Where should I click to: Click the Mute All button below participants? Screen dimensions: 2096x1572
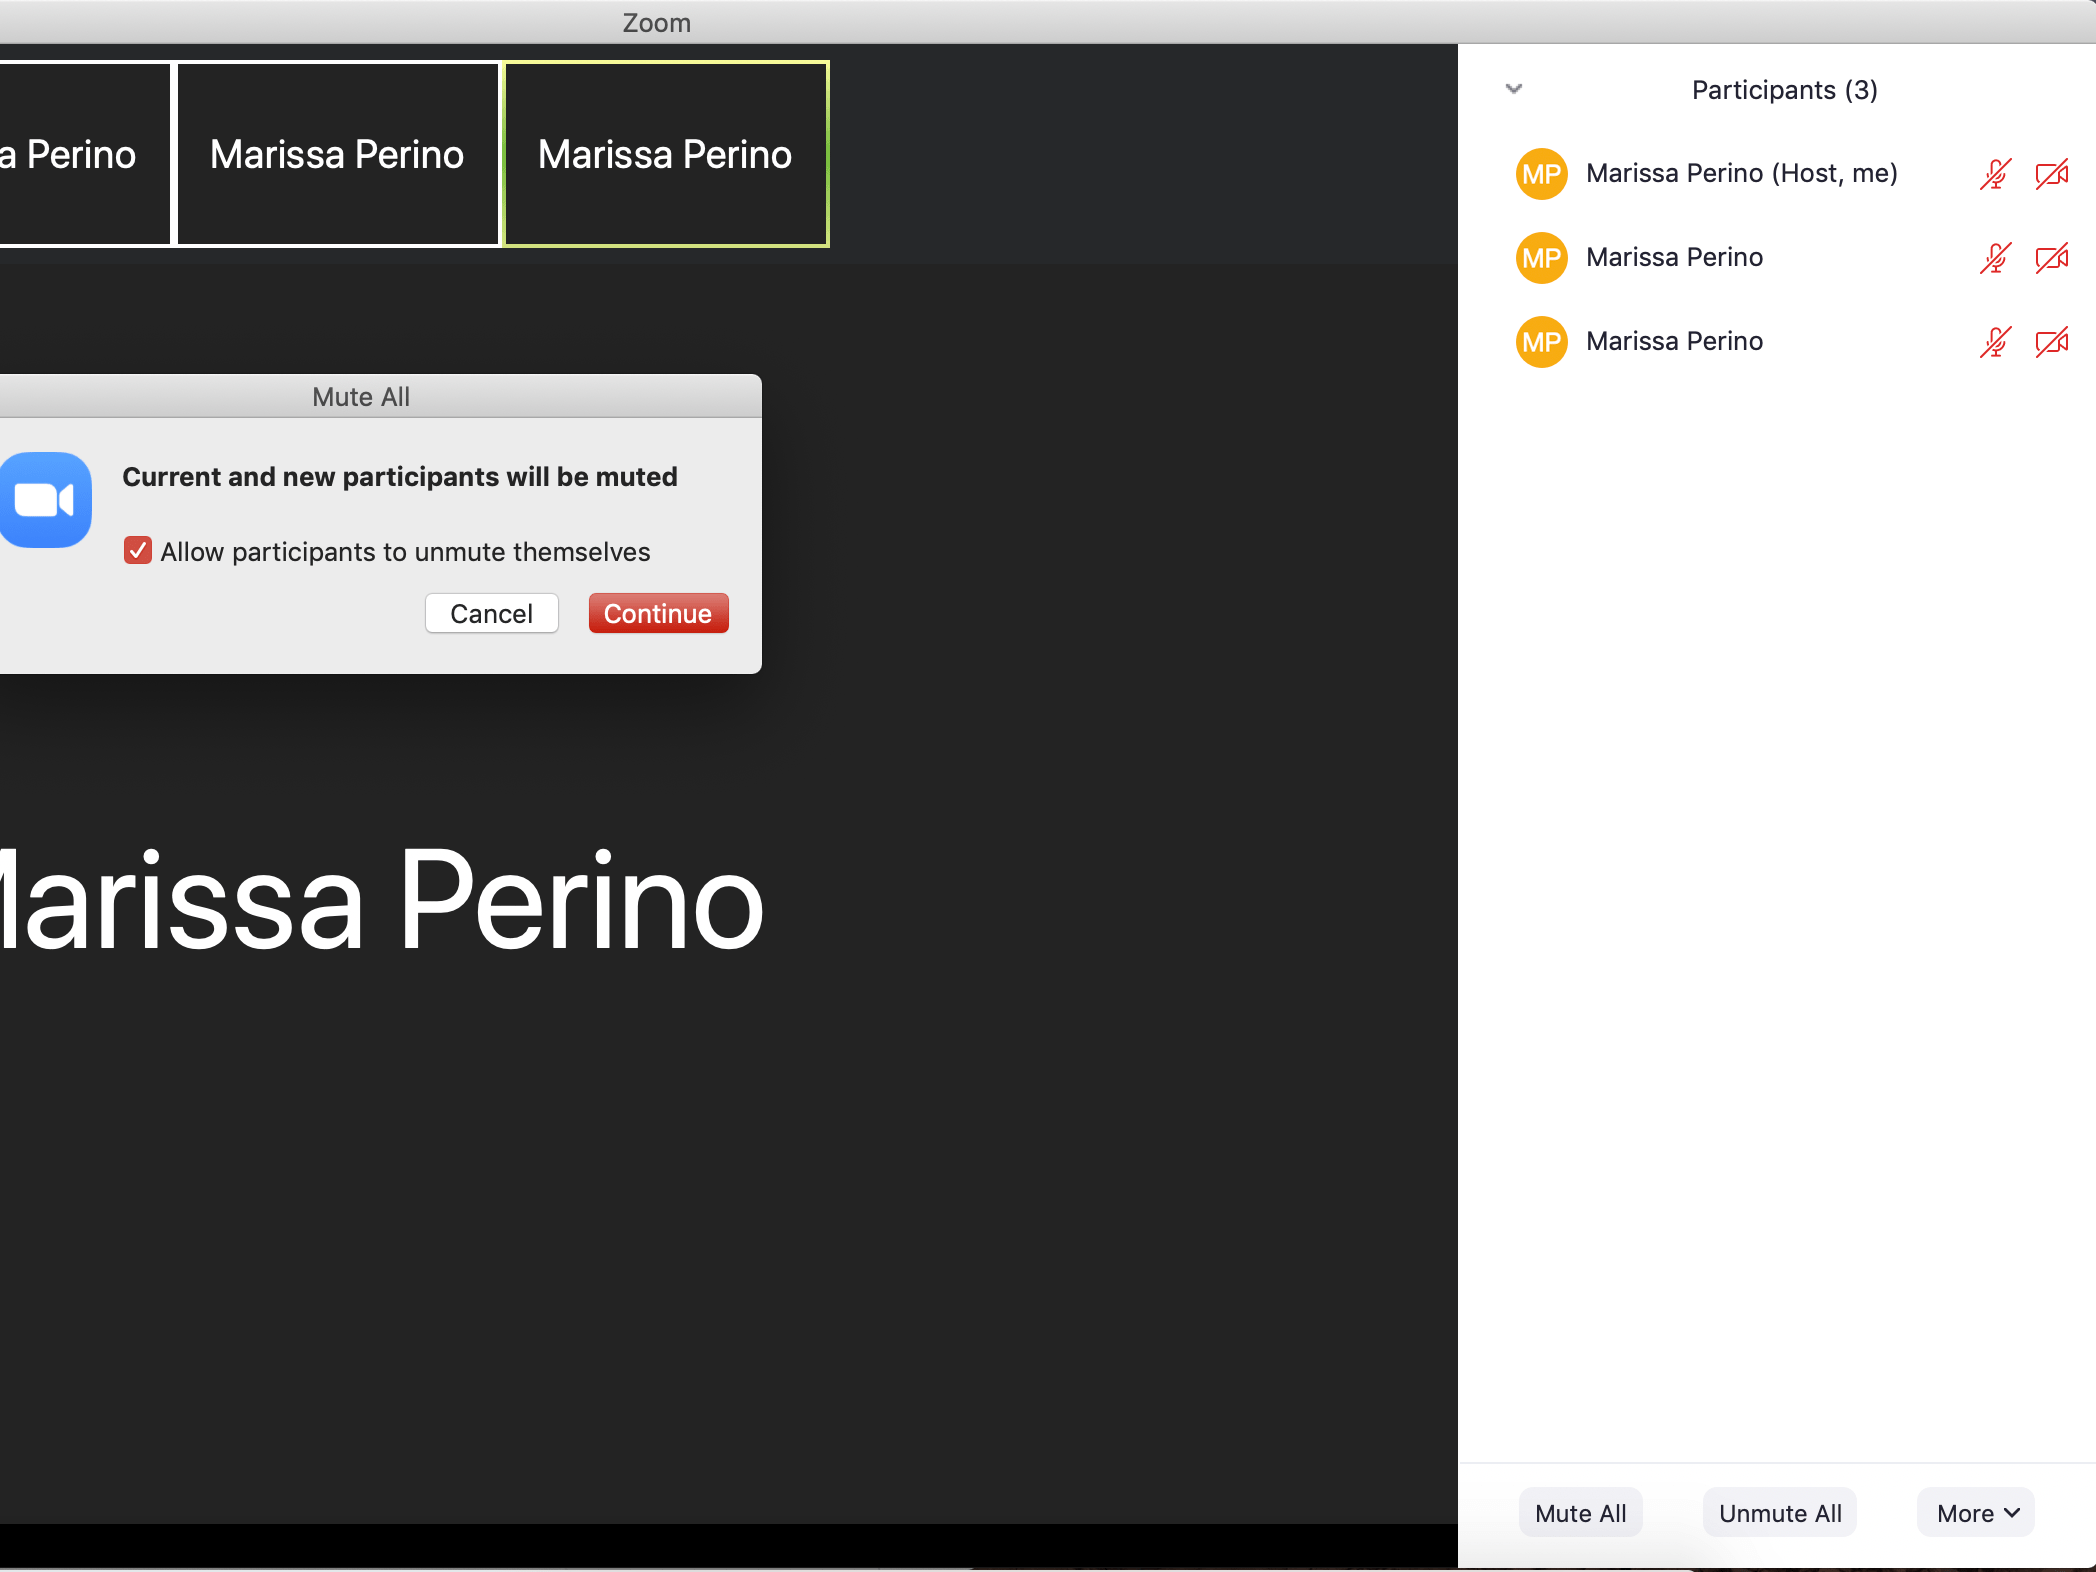click(x=1580, y=1513)
